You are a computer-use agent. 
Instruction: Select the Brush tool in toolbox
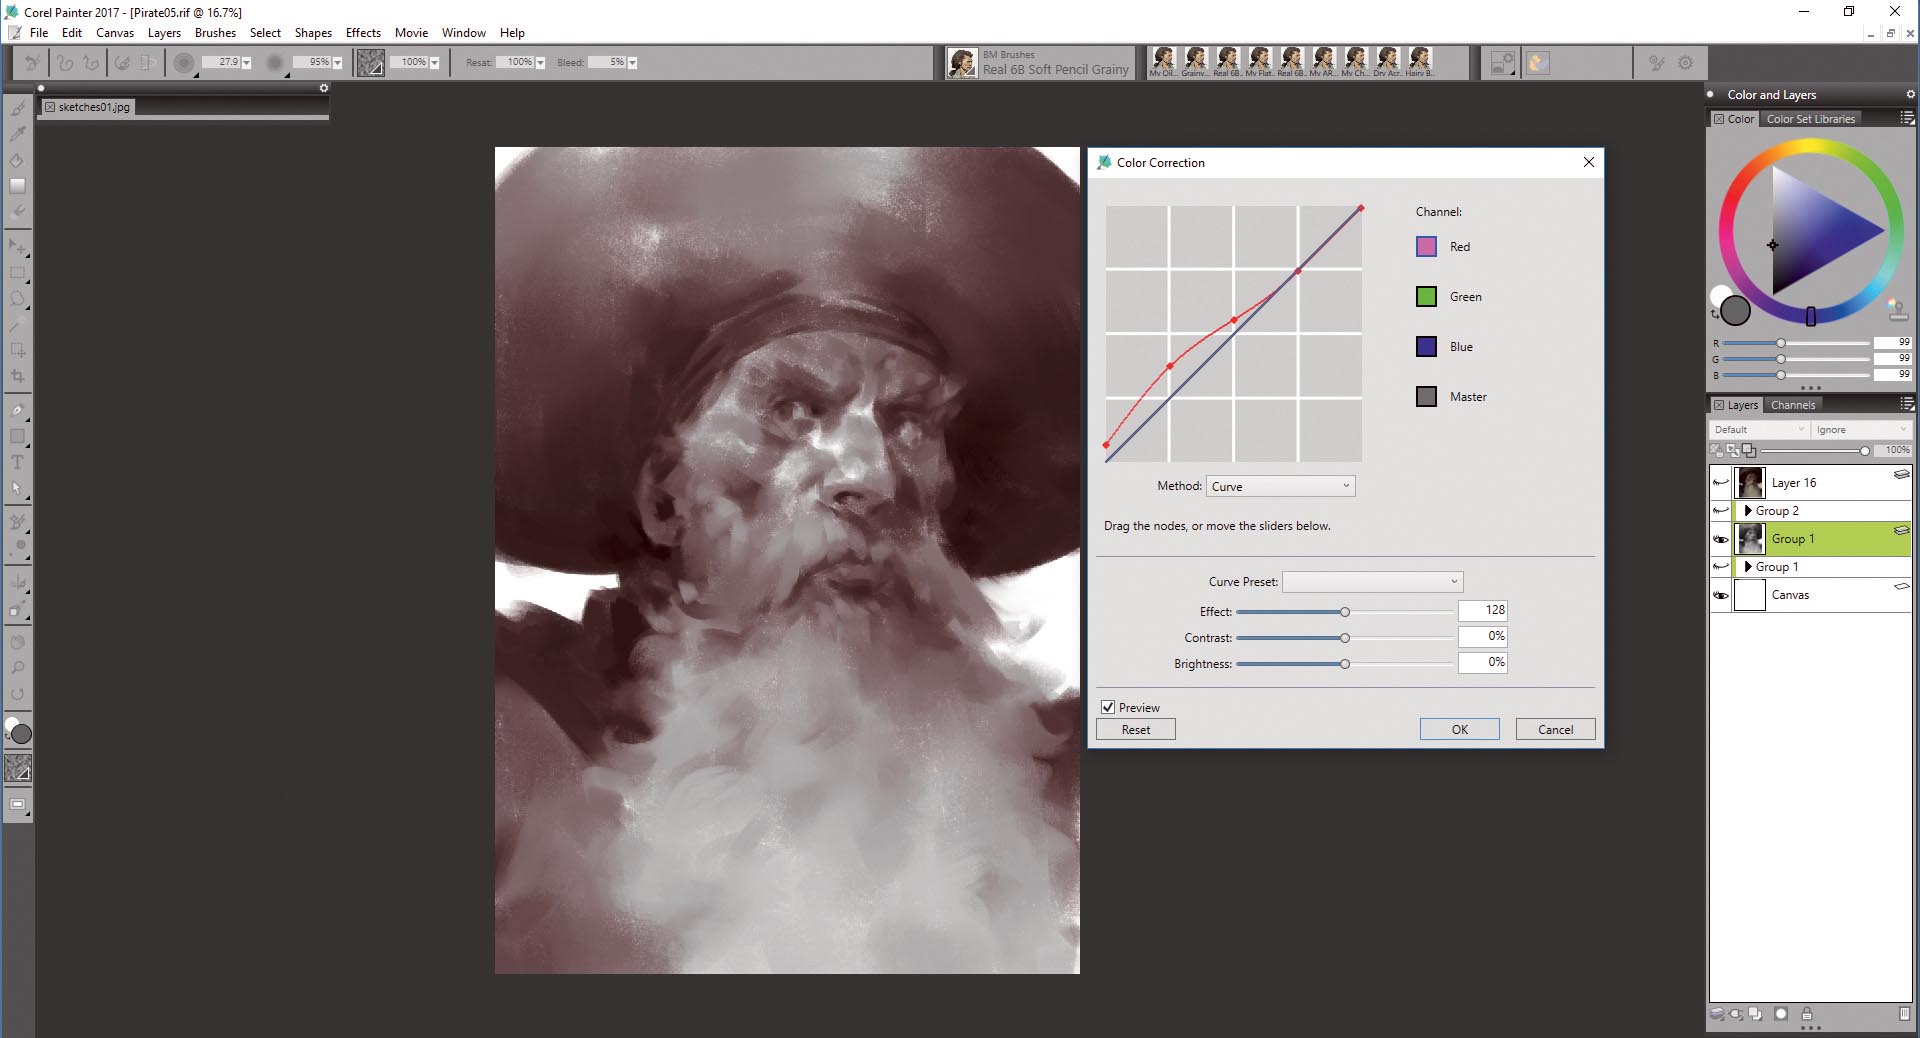coord(17,108)
